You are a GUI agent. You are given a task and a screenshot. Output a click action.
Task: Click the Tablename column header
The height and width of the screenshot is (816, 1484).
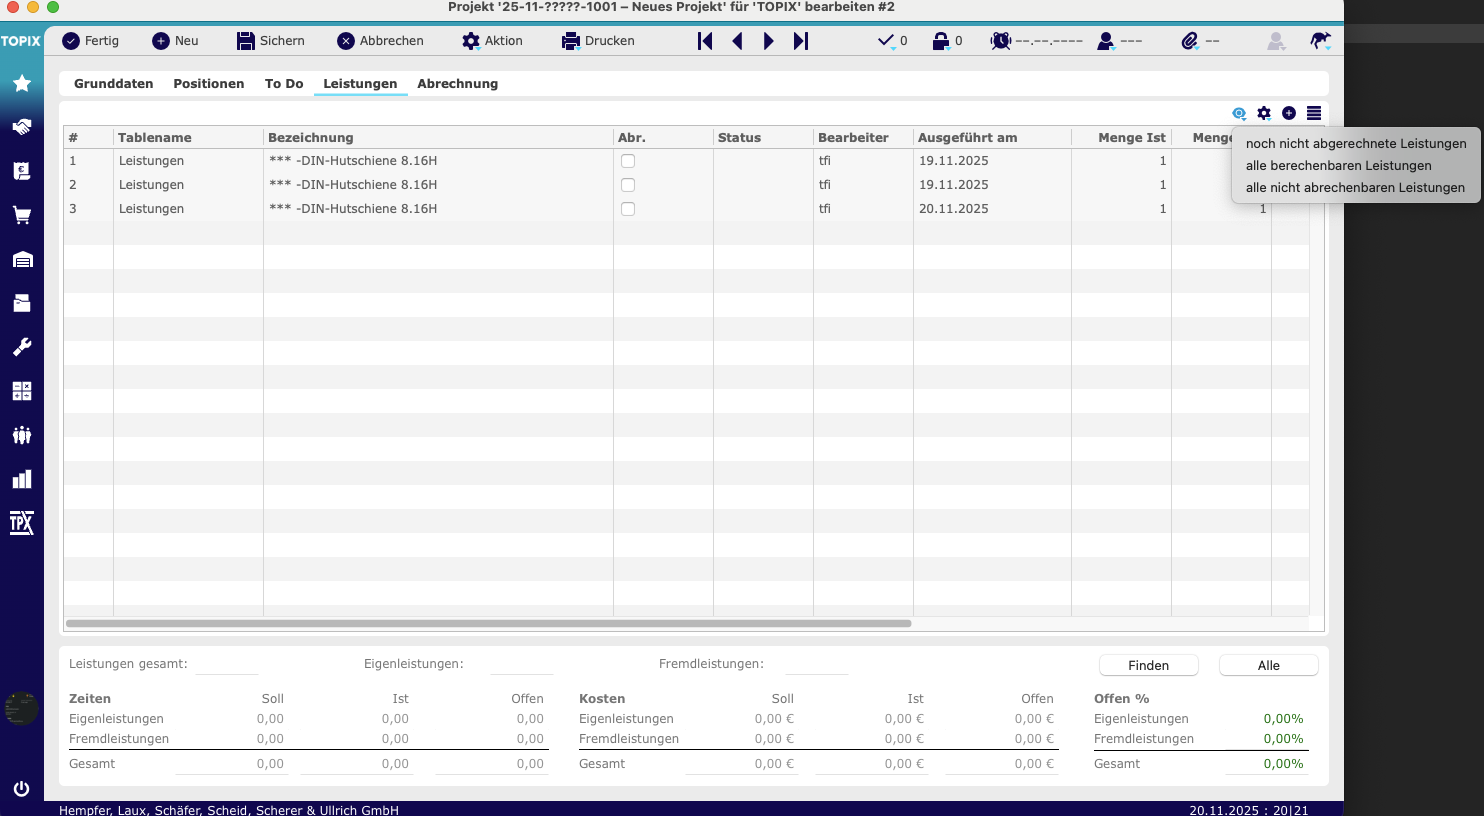tap(188, 138)
